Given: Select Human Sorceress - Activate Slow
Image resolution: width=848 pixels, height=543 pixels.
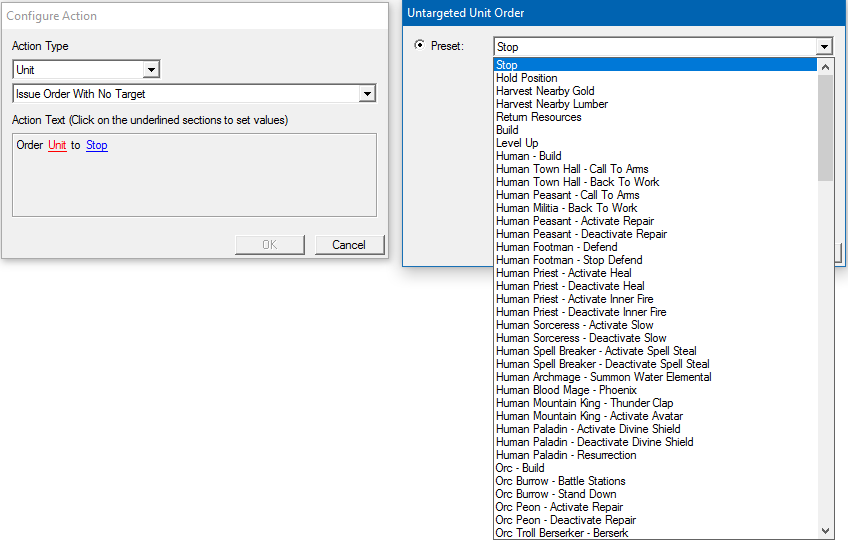Looking at the screenshot, I should click(655, 325).
